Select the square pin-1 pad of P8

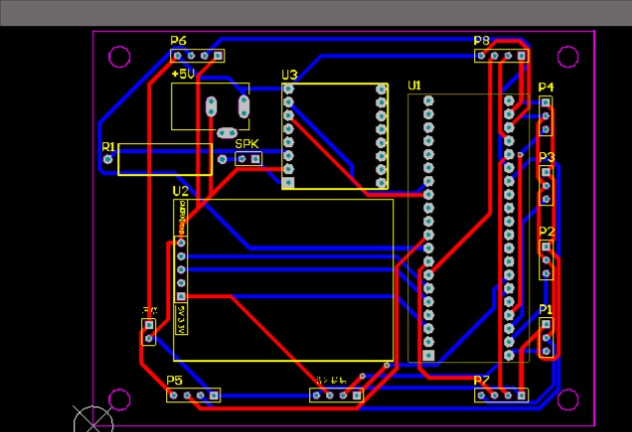pyautogui.click(x=522, y=56)
